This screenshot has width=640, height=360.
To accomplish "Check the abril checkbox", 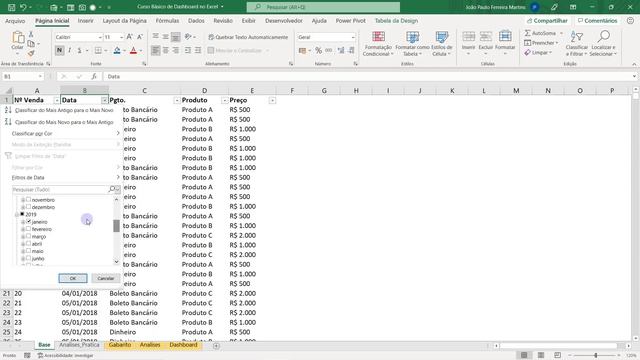I will [29, 244].
